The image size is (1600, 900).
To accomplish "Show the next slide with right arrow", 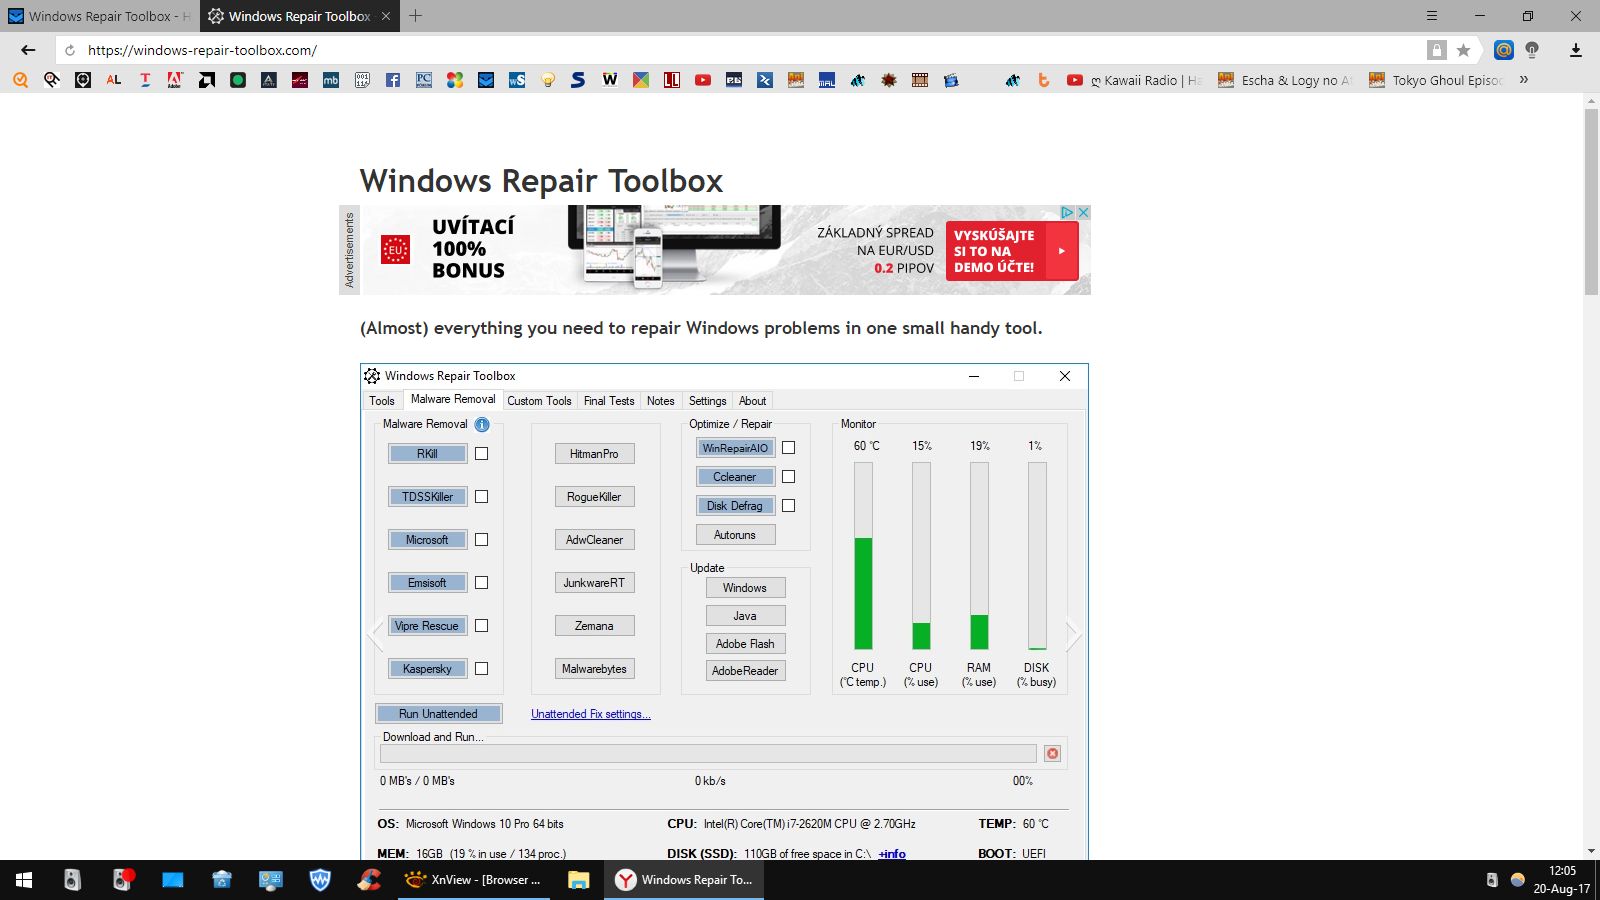I will 1073,634.
